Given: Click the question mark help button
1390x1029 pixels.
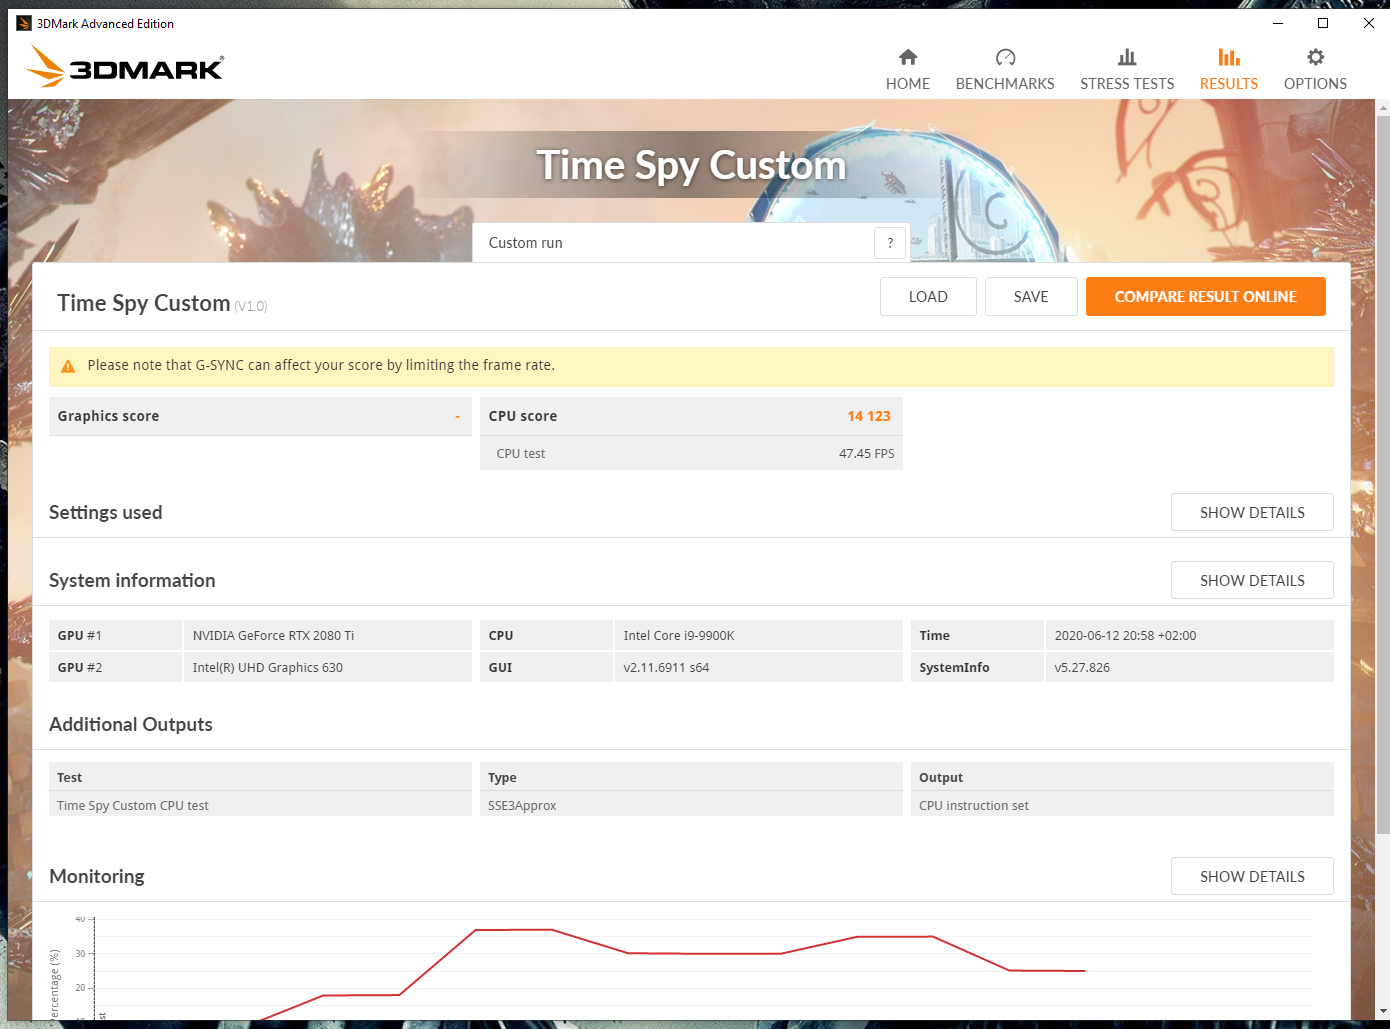Looking at the screenshot, I should (x=890, y=243).
